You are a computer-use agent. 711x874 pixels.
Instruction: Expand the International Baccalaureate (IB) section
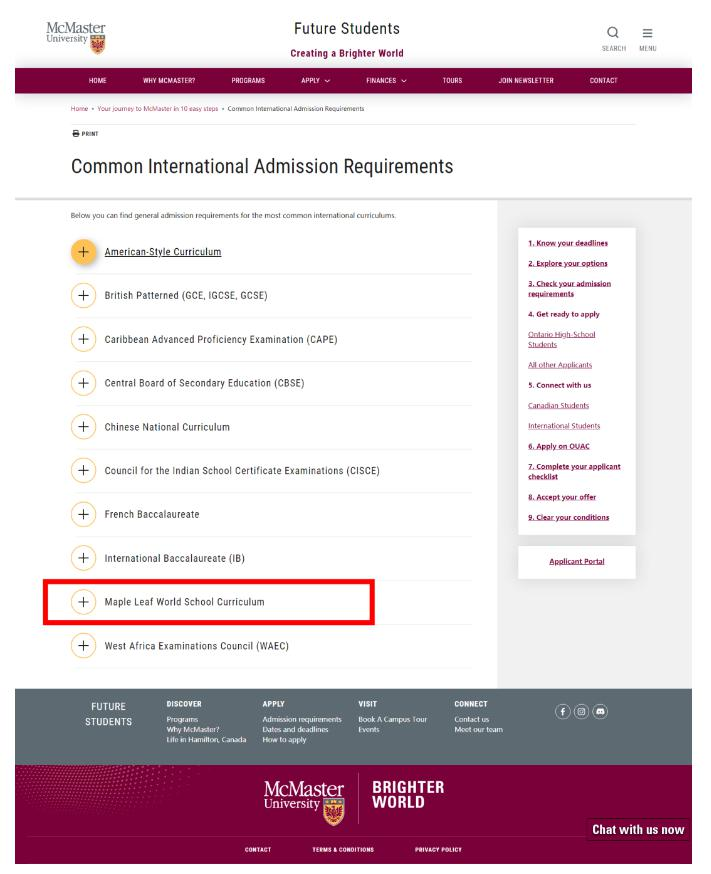[85, 558]
